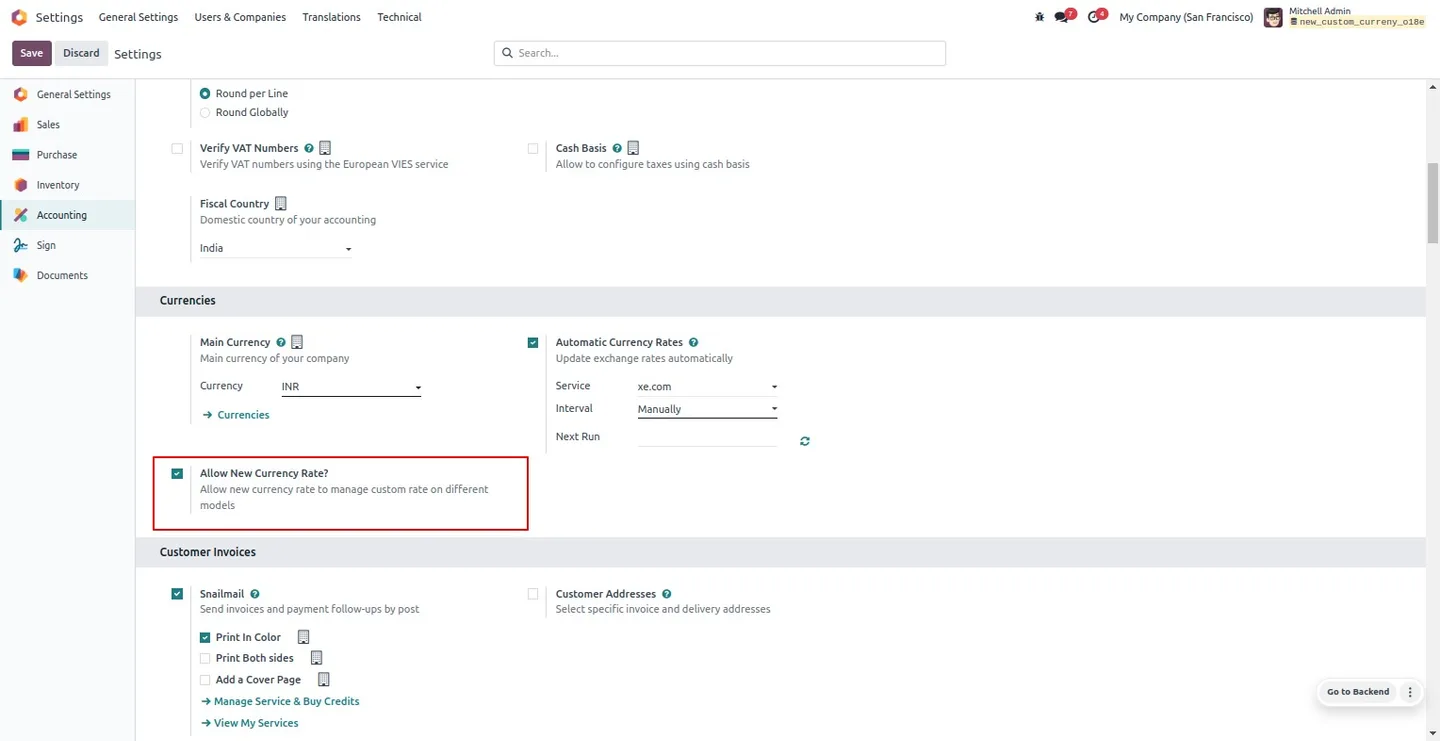Click company building icon beside Cash Basis
The height and width of the screenshot is (741, 1440).
(633, 148)
